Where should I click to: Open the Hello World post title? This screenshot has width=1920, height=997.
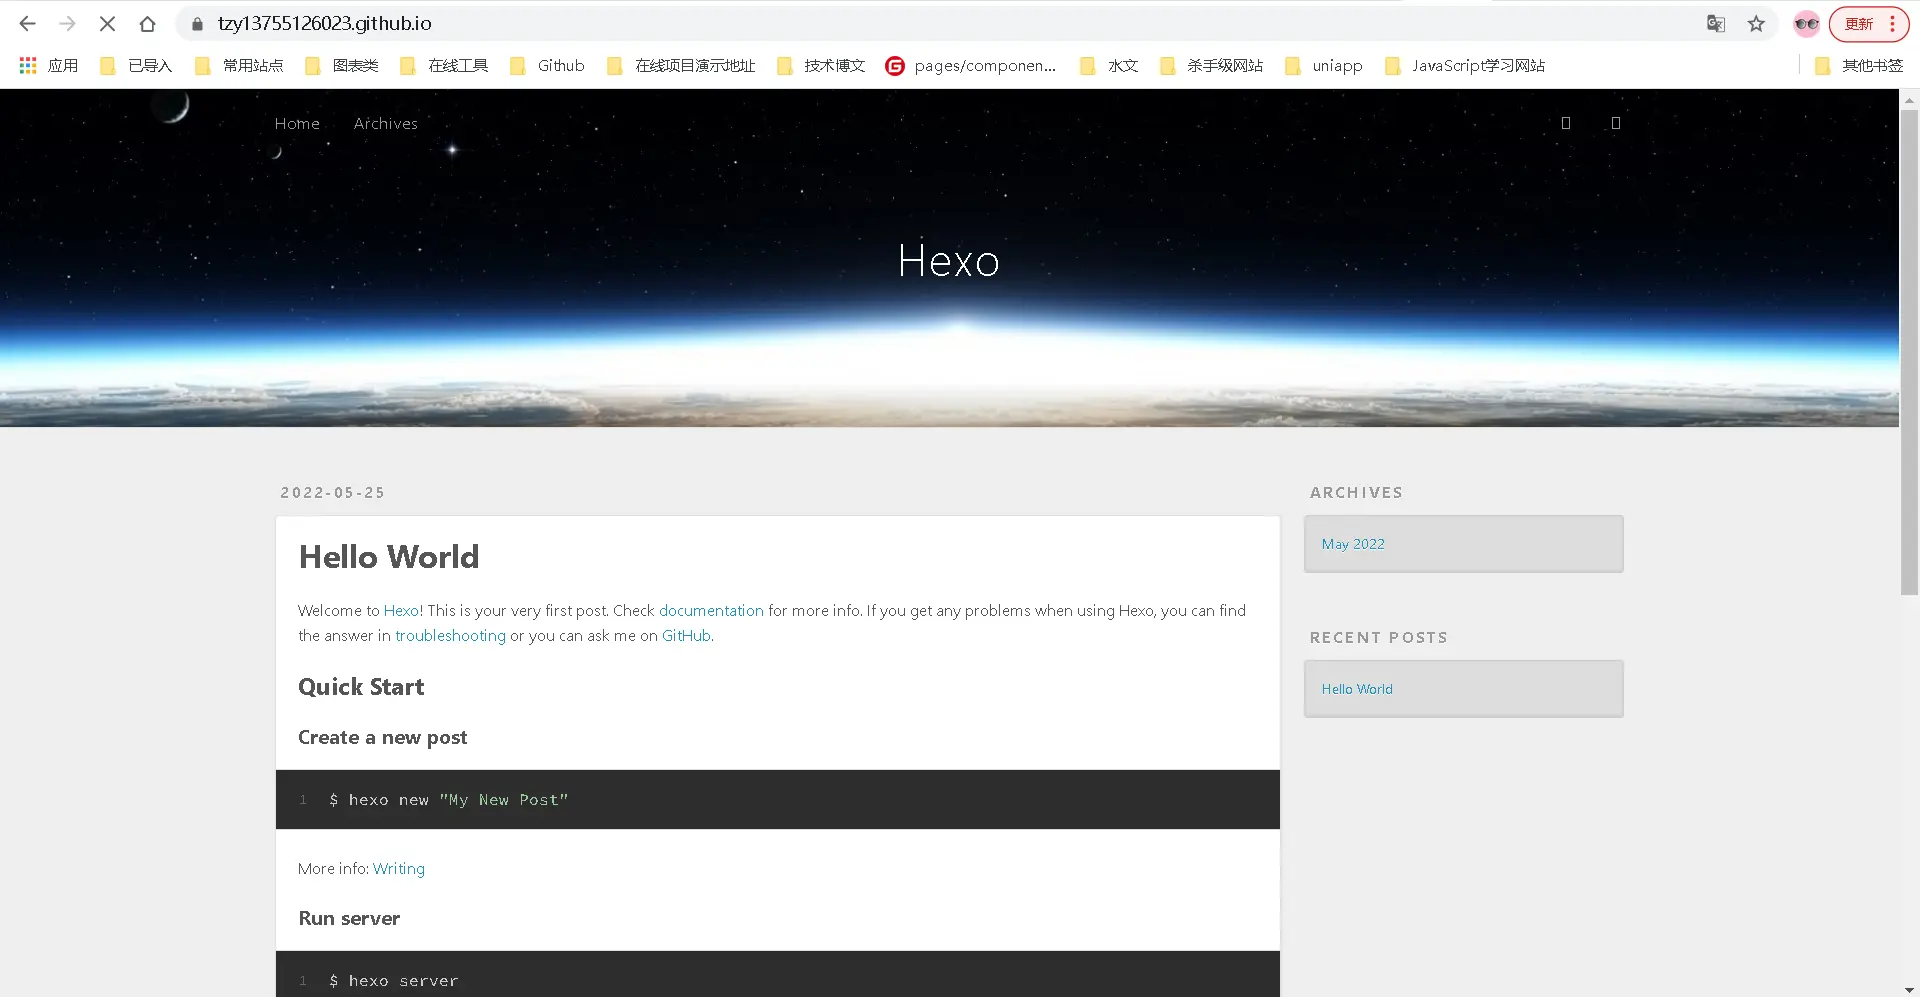tap(389, 557)
